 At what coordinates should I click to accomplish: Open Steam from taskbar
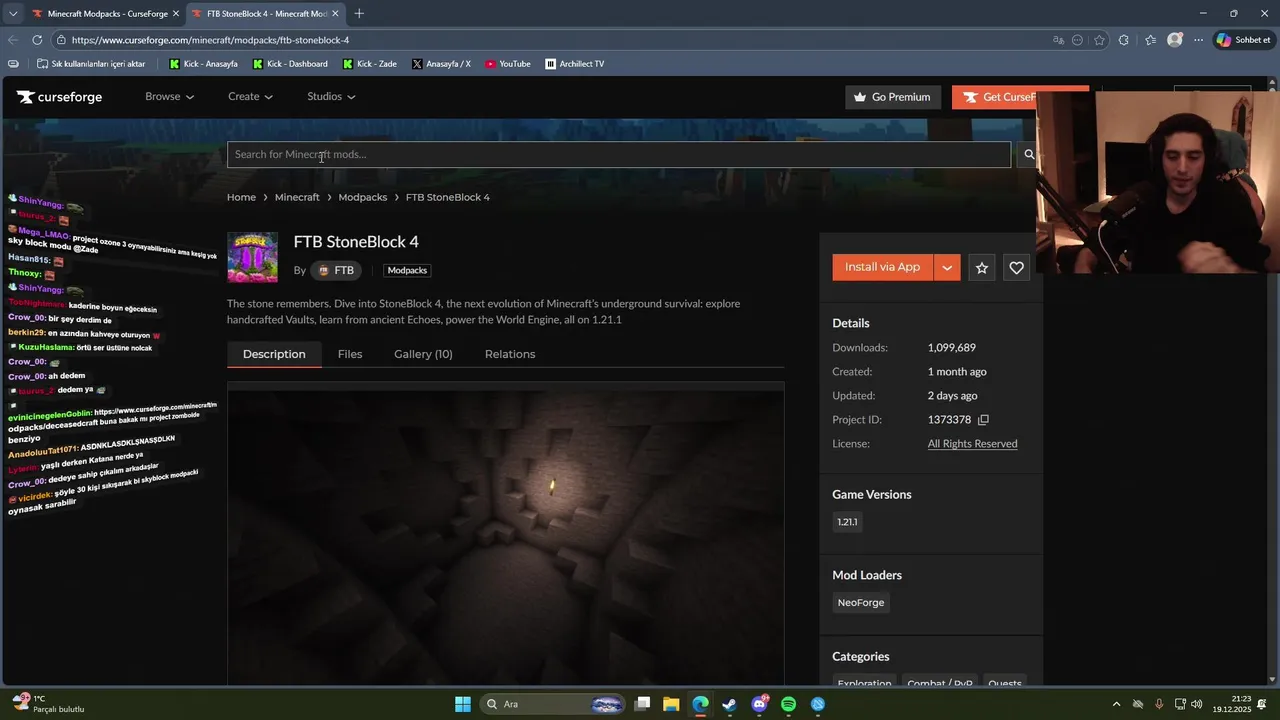730,704
